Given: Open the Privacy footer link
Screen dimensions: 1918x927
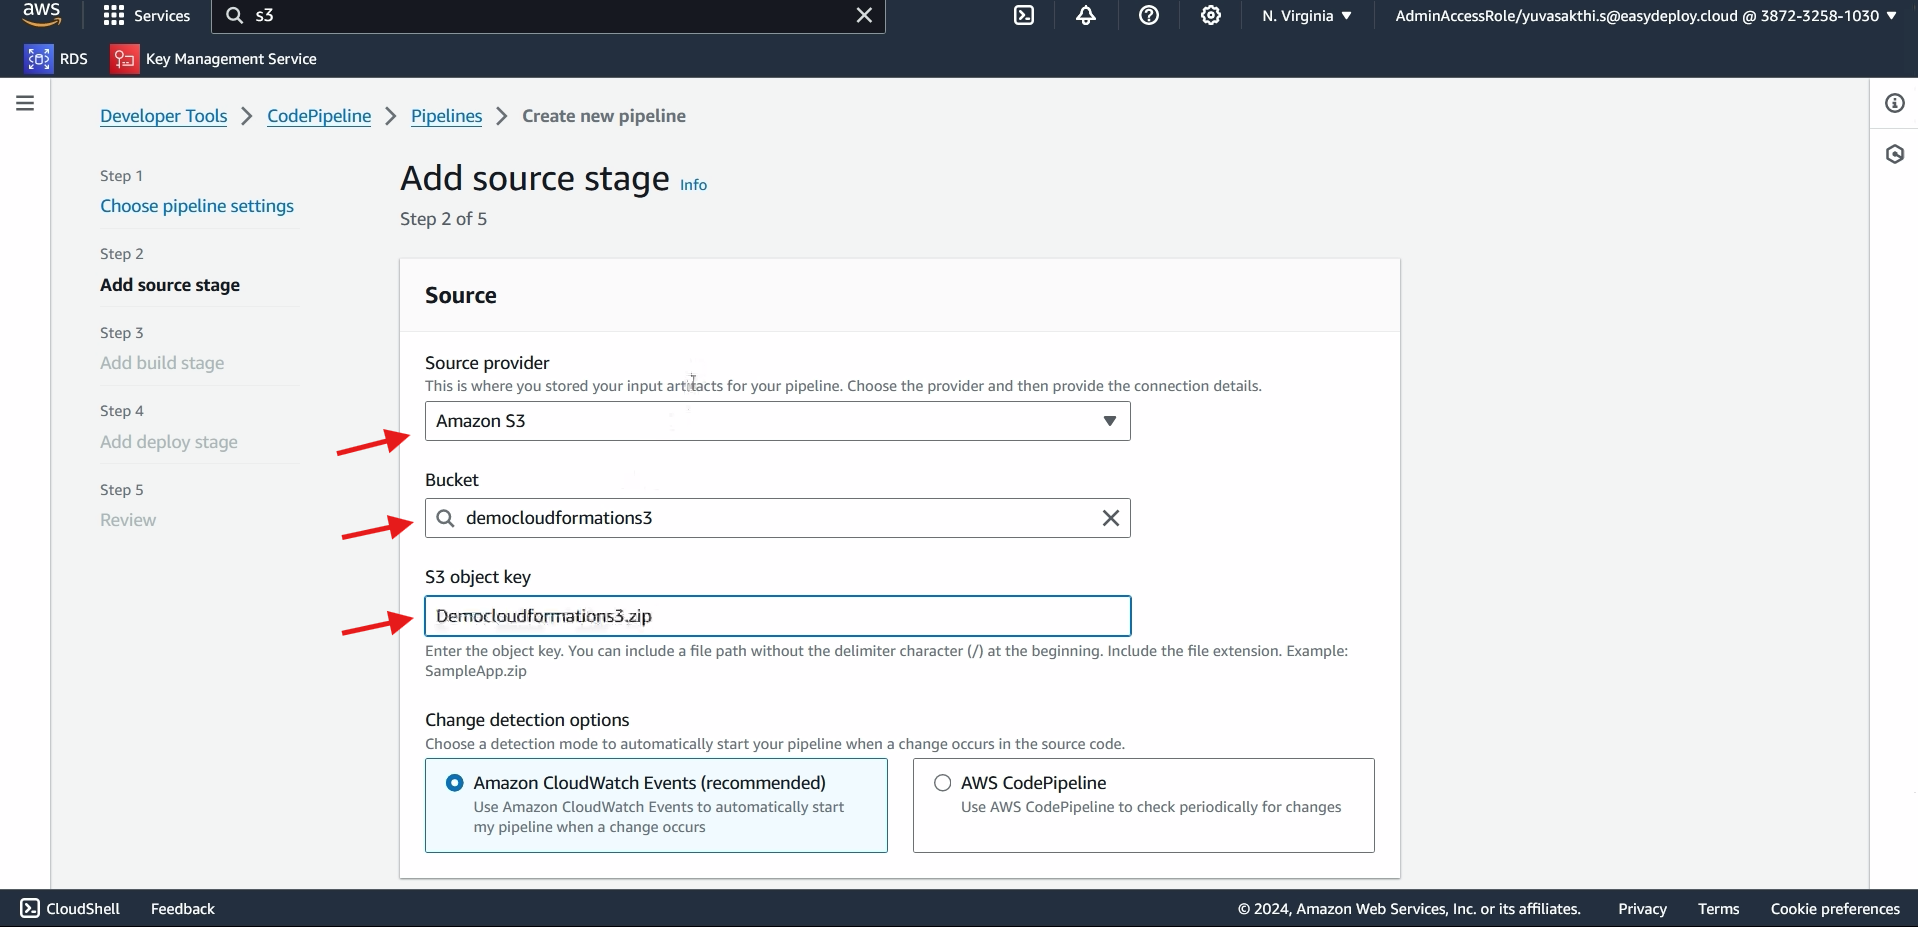Looking at the screenshot, I should (x=1642, y=909).
